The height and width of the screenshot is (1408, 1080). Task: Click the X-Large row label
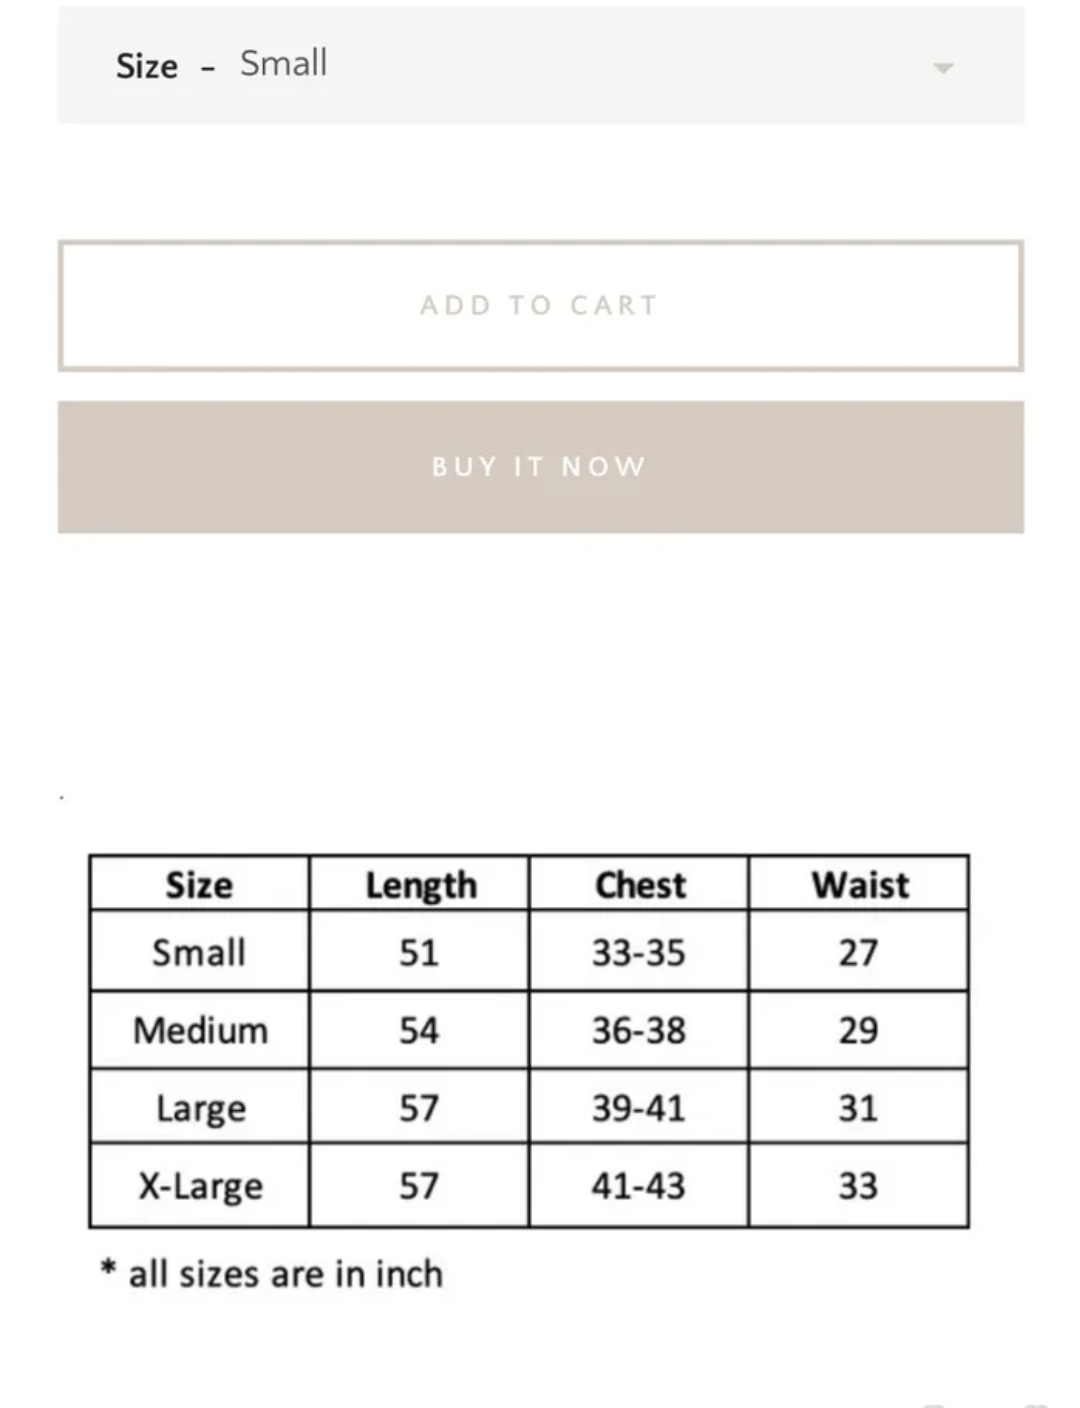(200, 1186)
